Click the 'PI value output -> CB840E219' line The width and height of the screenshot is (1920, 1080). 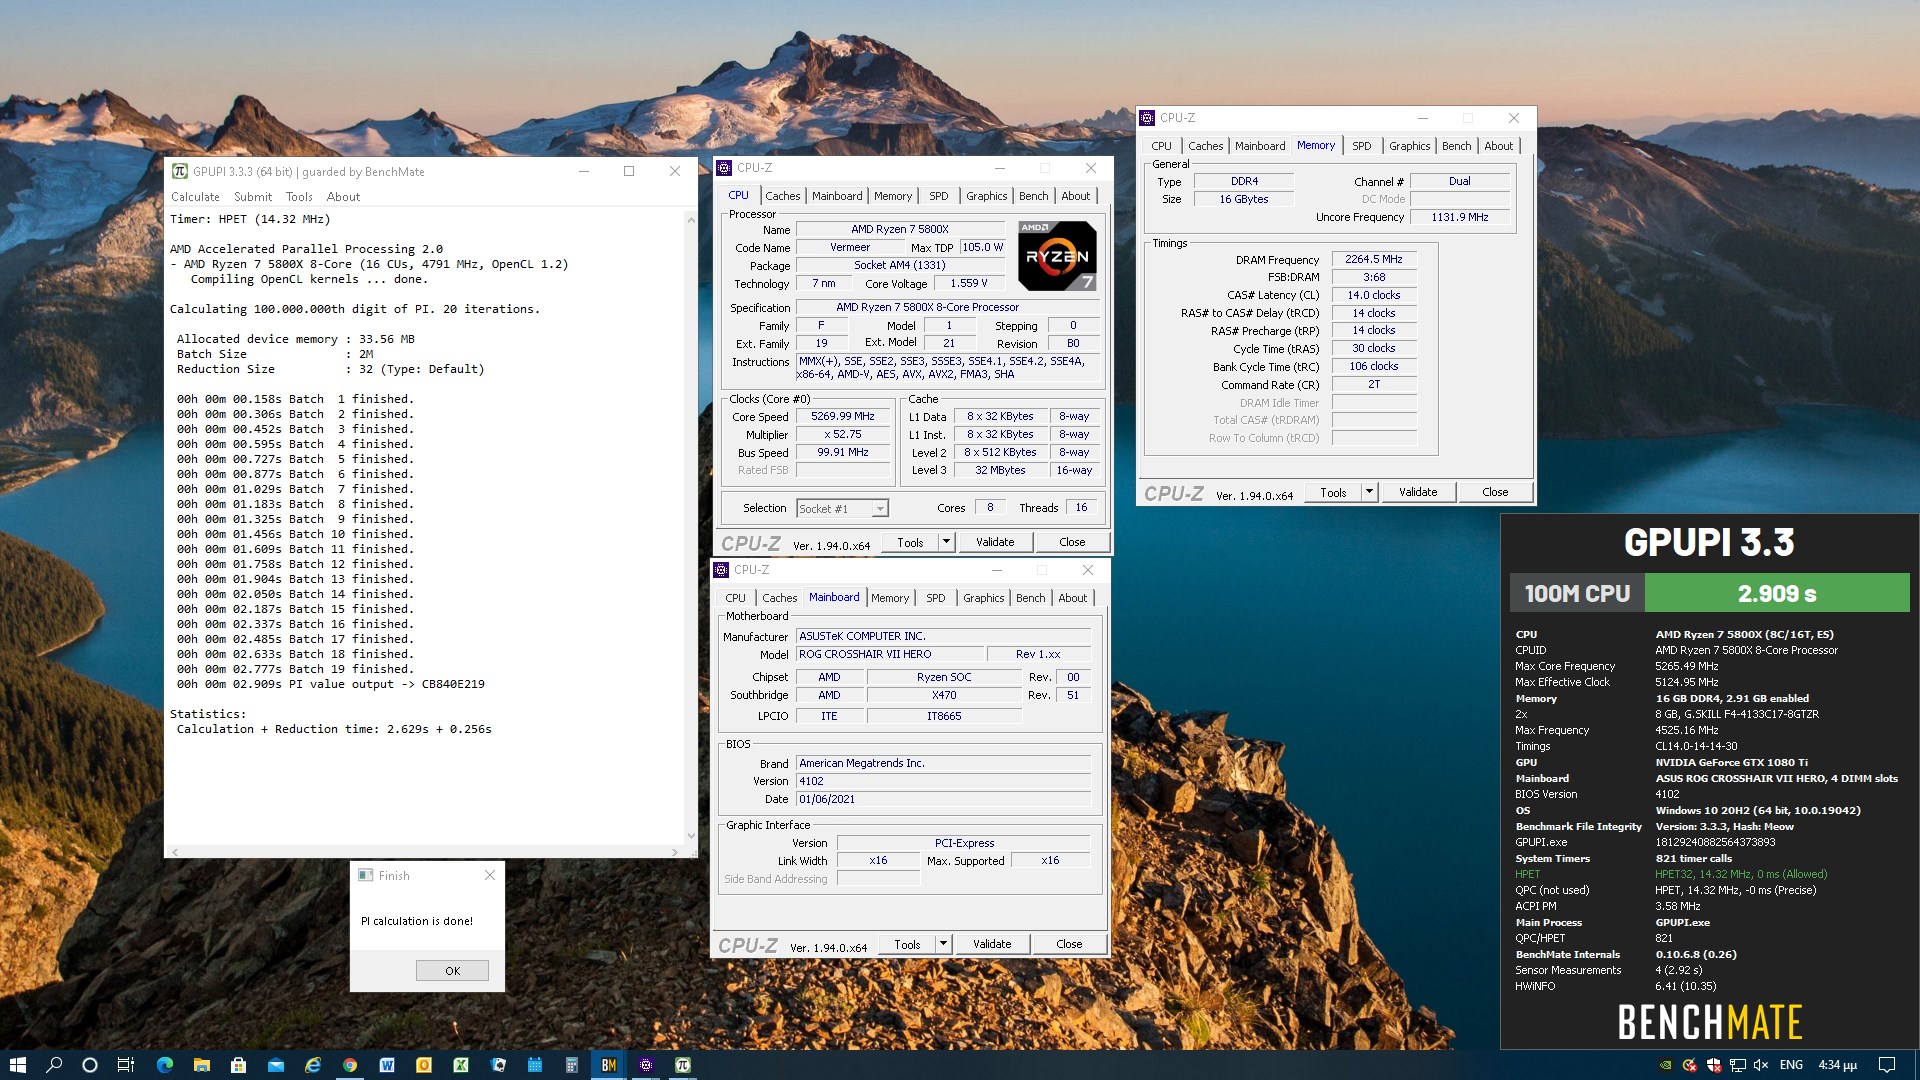click(x=331, y=684)
